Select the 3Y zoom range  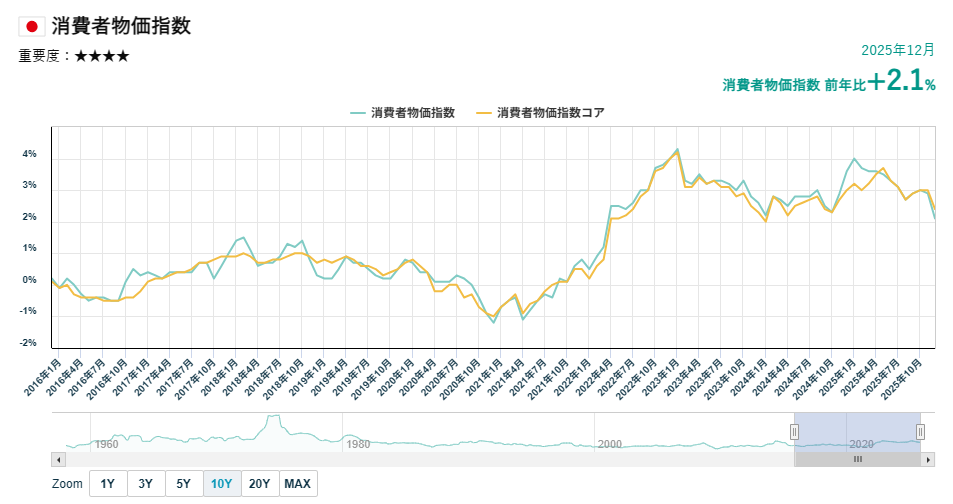point(145,484)
